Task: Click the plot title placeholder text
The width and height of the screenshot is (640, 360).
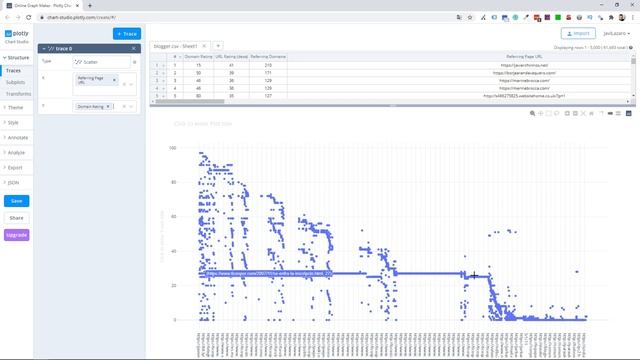Action: (x=203, y=124)
